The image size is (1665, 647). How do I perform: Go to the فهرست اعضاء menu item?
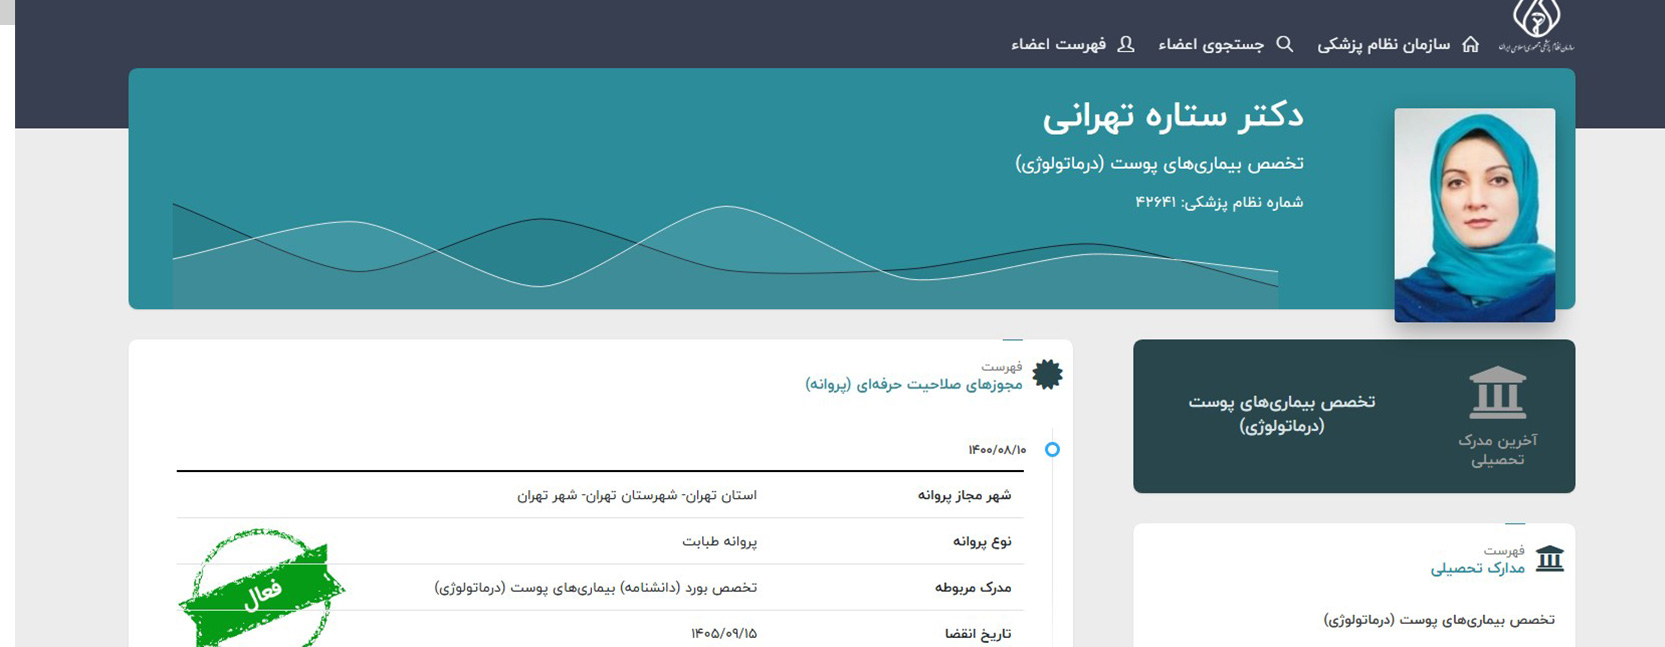(1058, 45)
